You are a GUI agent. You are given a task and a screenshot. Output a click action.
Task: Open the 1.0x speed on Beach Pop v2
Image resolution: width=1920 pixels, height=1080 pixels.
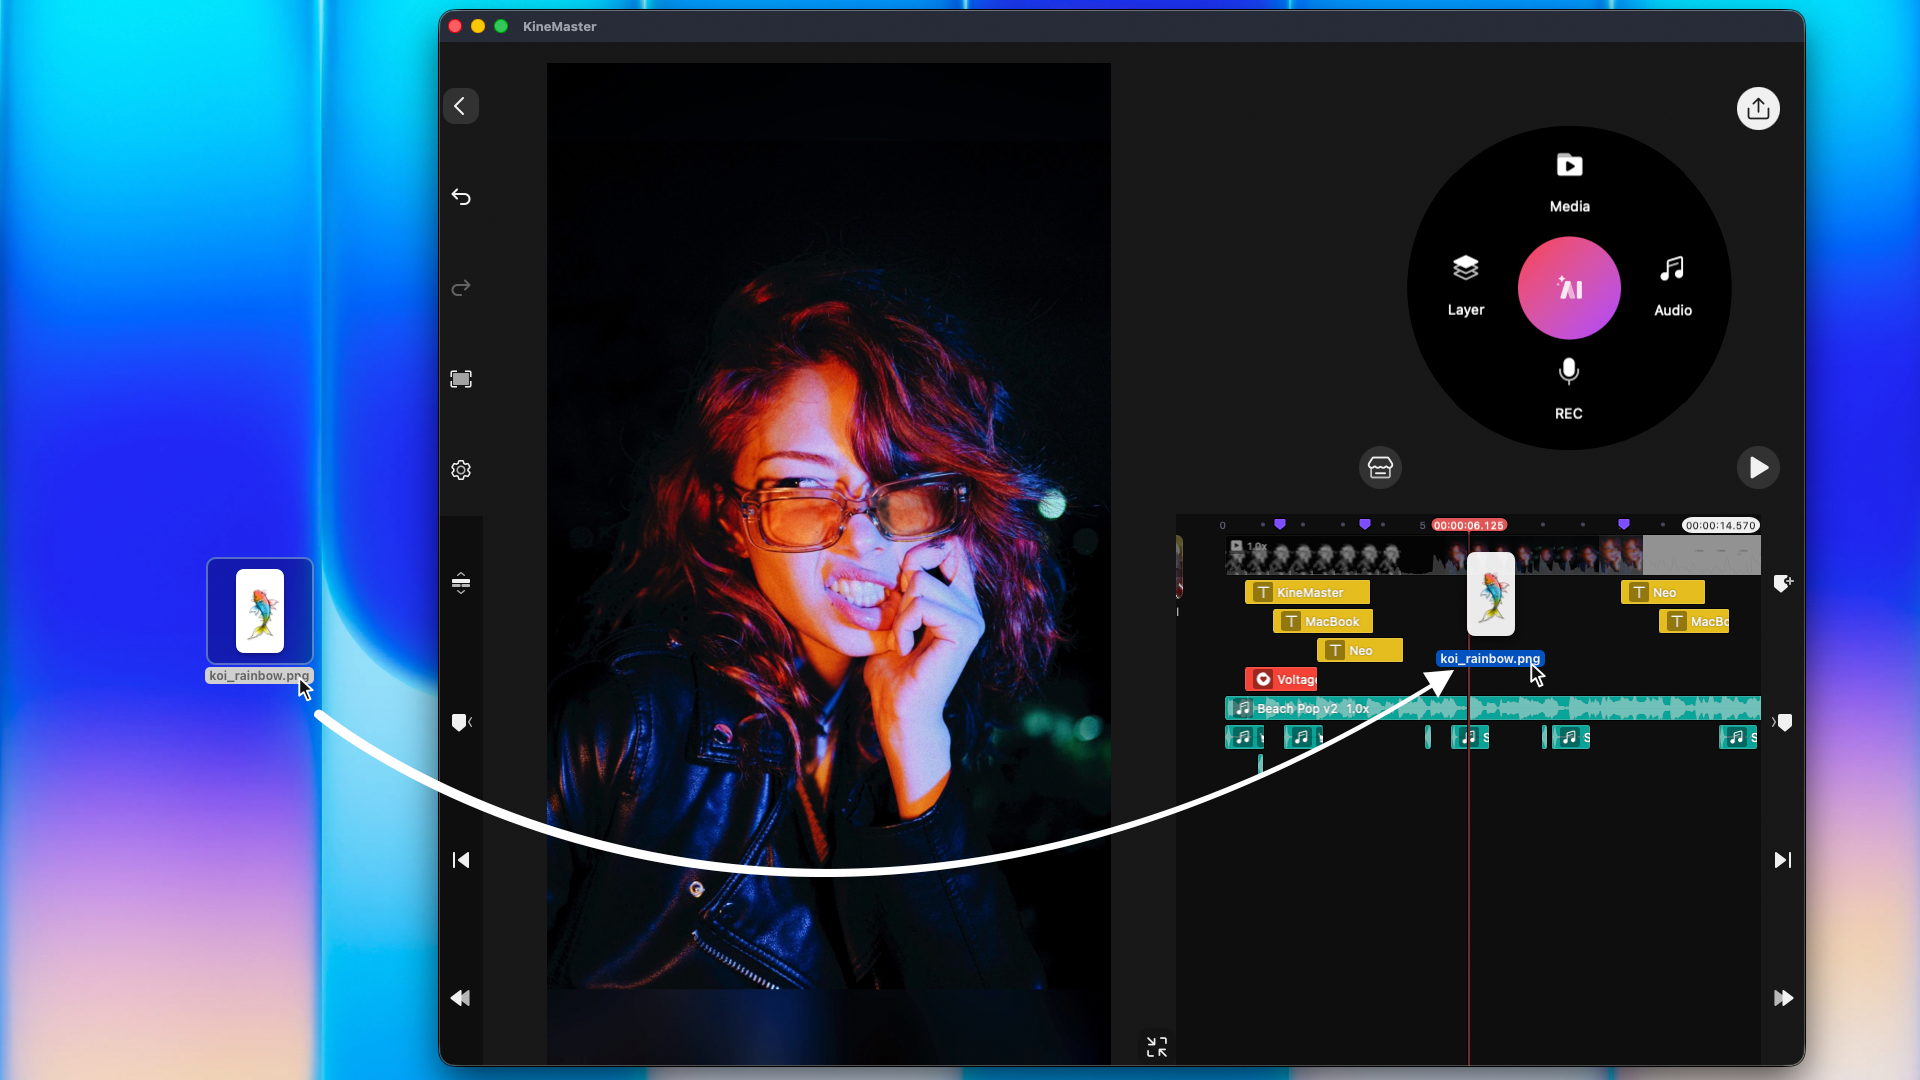[x=1358, y=708]
